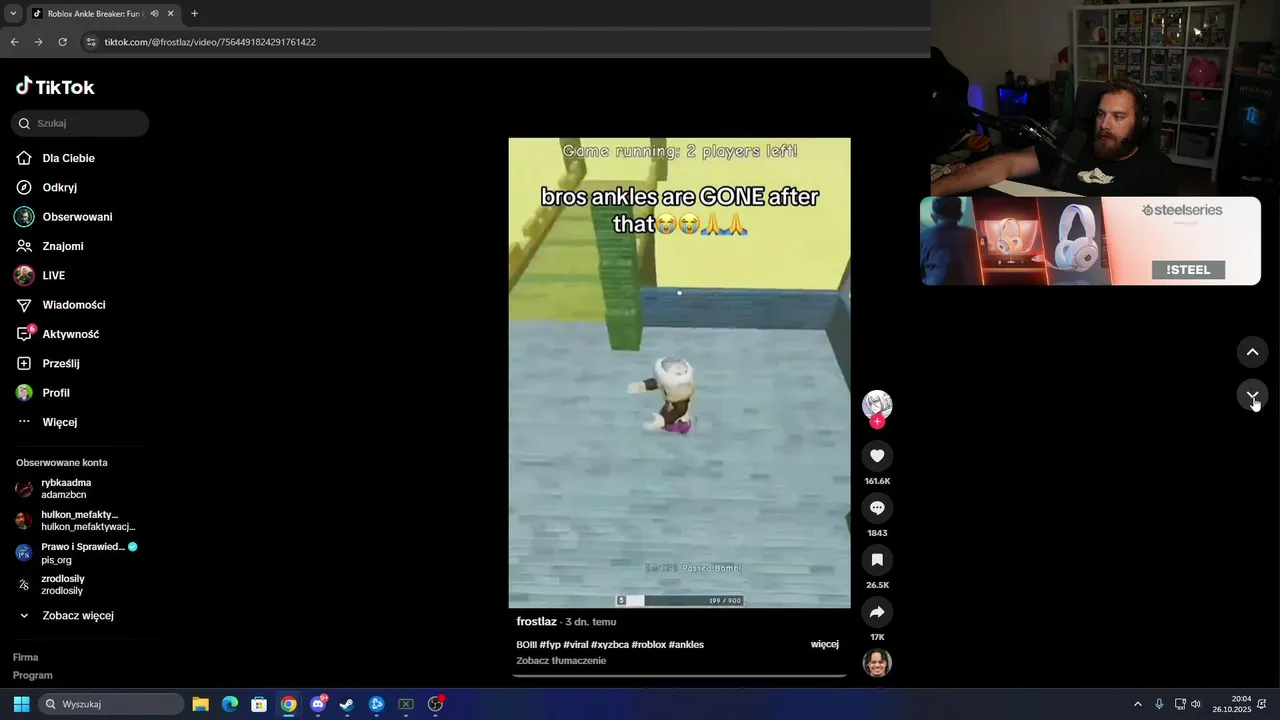Expand caption with więcej
Image resolution: width=1280 pixels, height=720 pixels.
pyautogui.click(x=824, y=645)
